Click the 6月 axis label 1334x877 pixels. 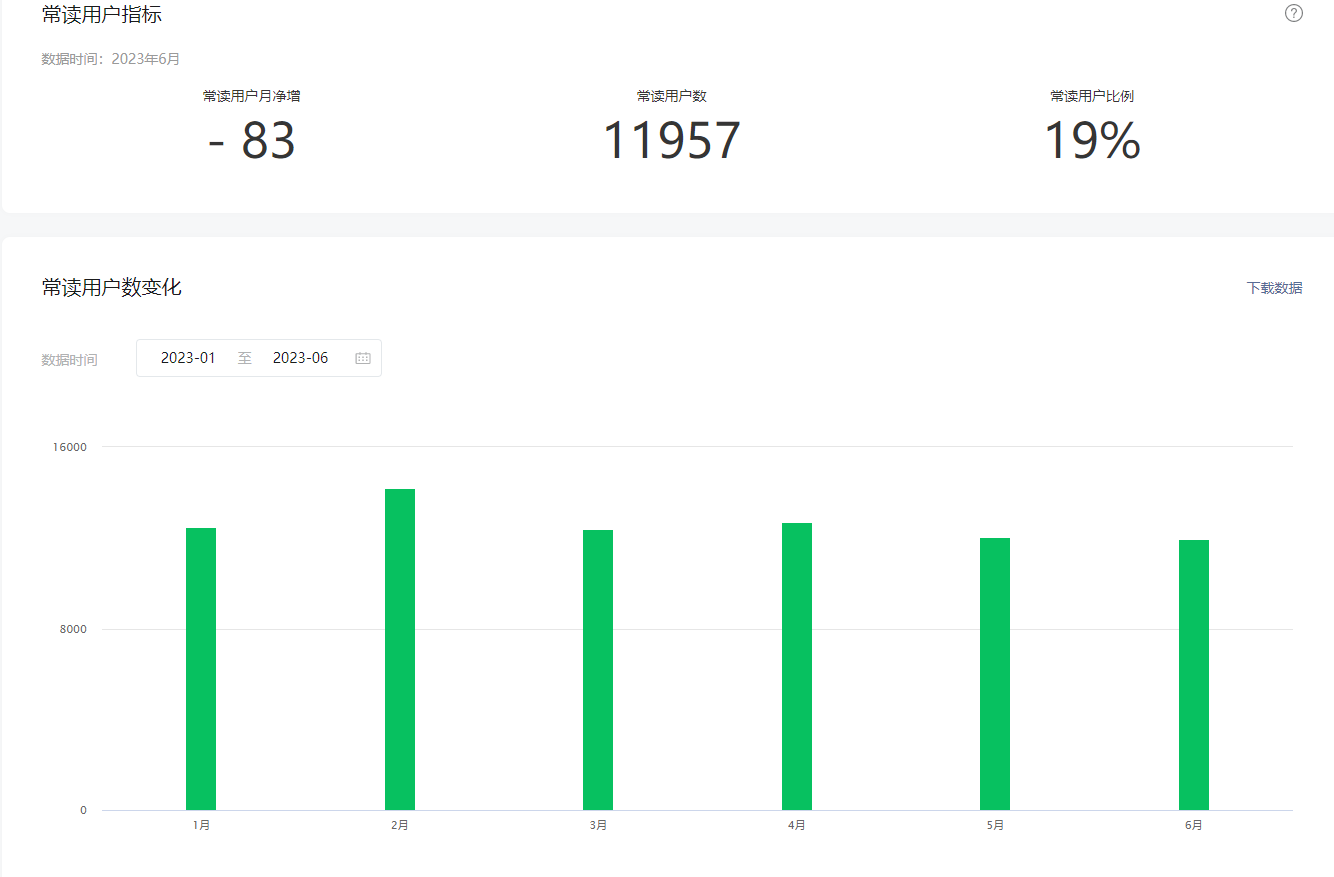point(1194,826)
